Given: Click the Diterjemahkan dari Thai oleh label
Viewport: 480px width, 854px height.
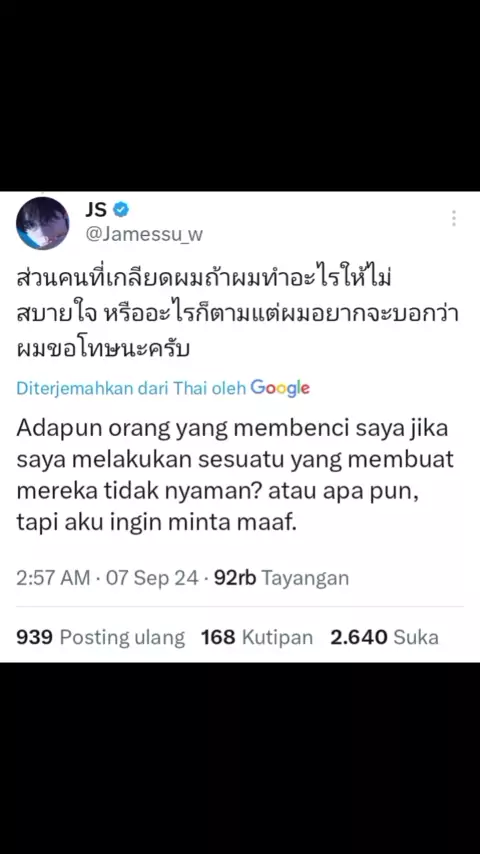Looking at the screenshot, I should tap(131, 388).
